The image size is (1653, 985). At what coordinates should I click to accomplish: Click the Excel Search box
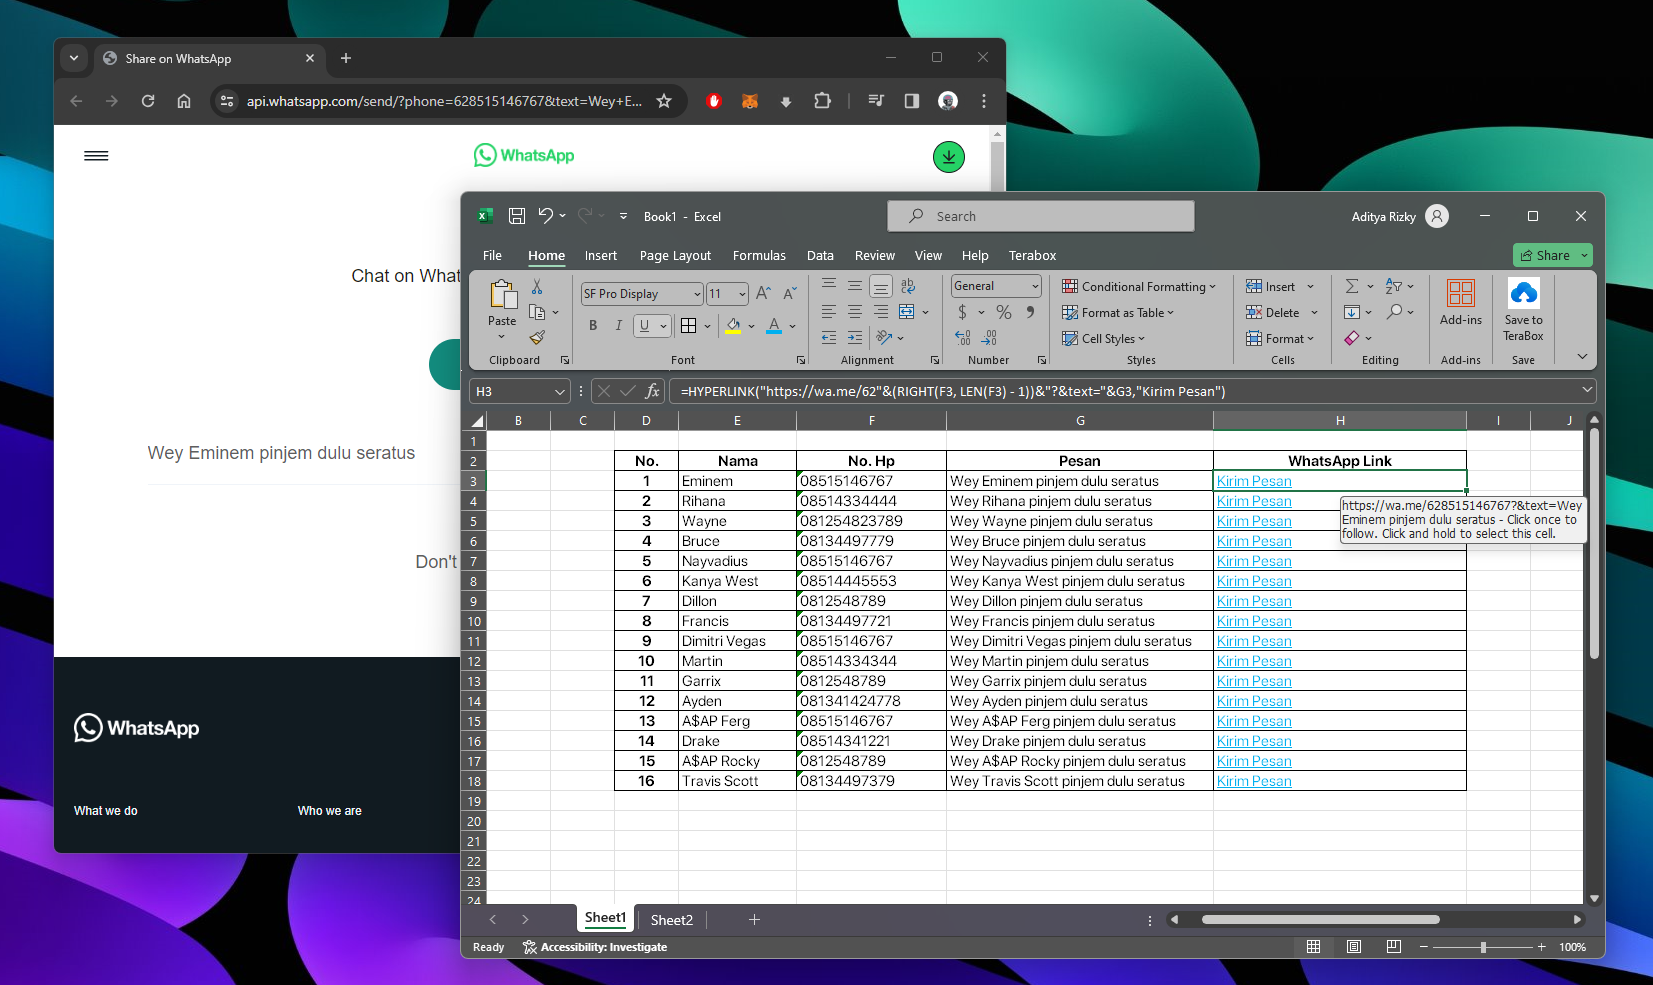click(x=1041, y=216)
